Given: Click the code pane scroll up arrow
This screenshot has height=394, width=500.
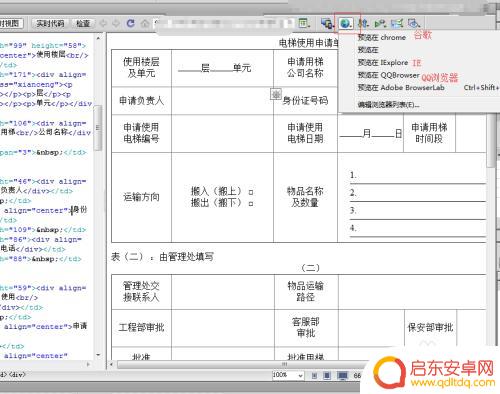Looking at the screenshot, I should tap(98, 39).
